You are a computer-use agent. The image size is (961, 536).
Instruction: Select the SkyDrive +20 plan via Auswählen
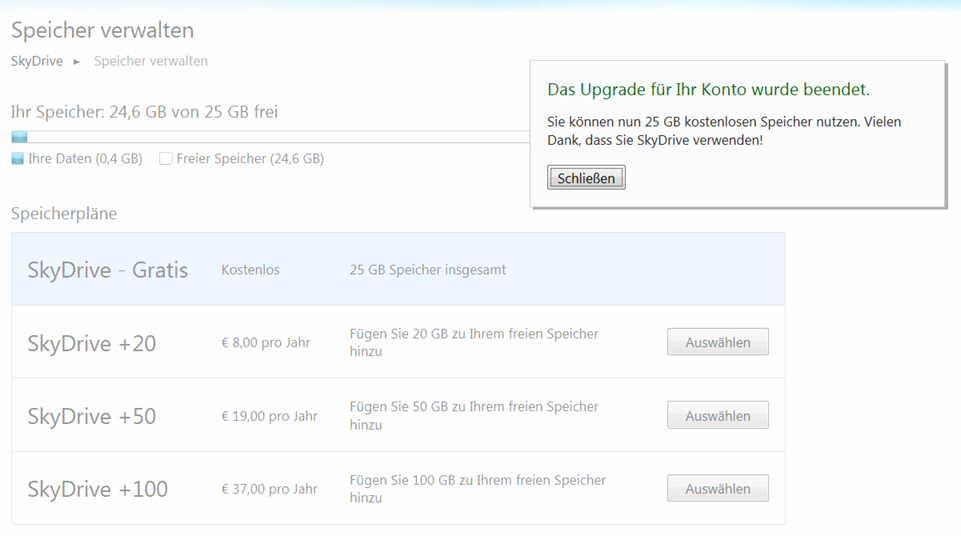pyautogui.click(x=717, y=342)
